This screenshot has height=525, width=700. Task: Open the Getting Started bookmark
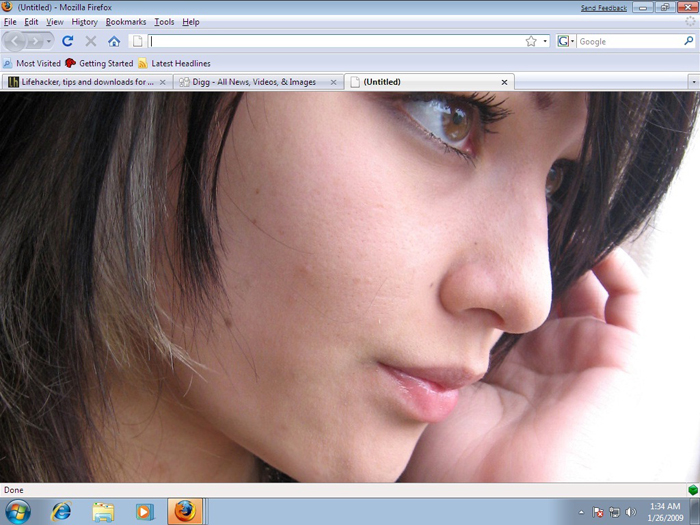coord(99,63)
